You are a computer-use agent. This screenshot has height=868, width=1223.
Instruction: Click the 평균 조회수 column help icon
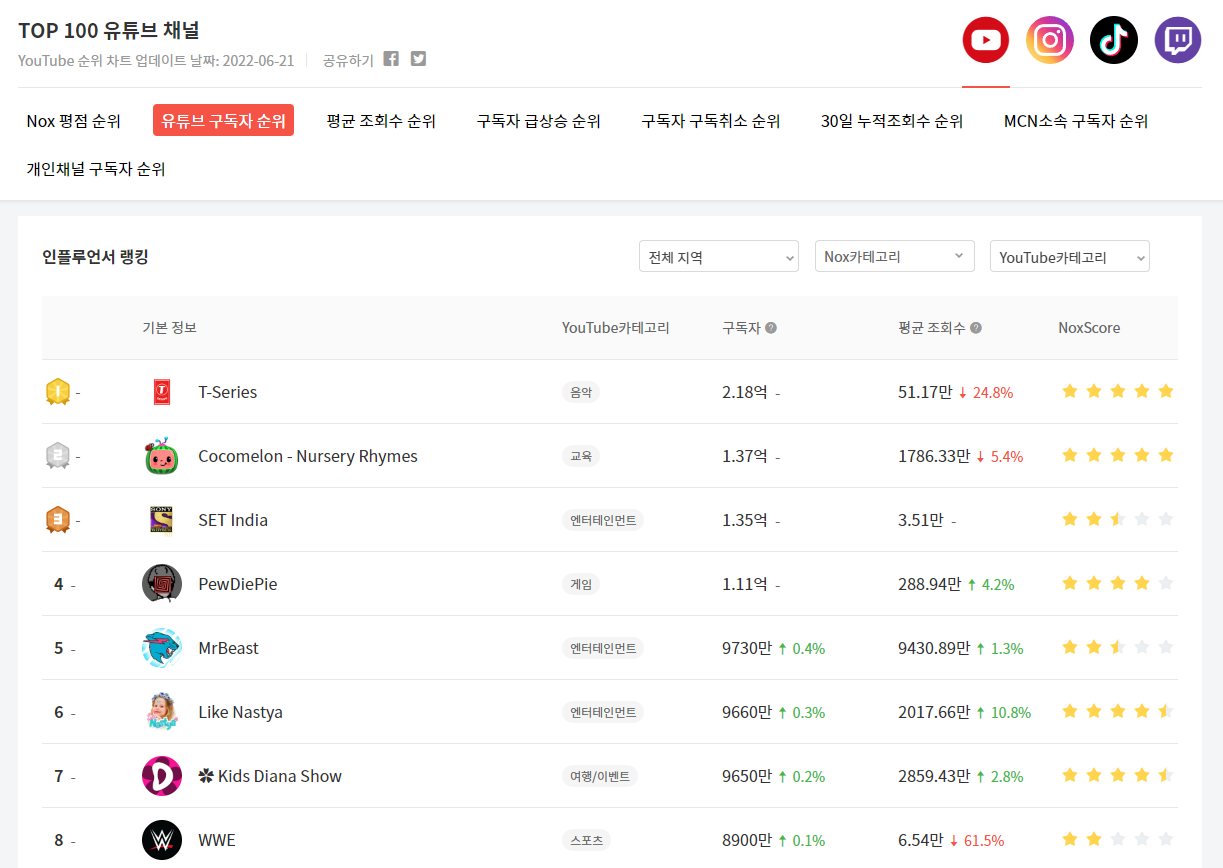[976, 328]
